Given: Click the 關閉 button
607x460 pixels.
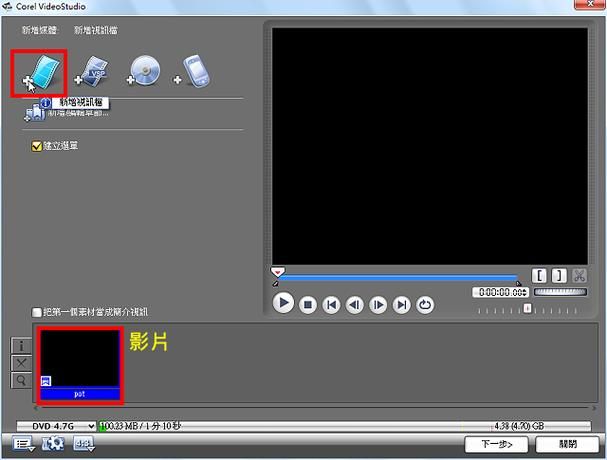Looking at the screenshot, I should click(567, 443).
